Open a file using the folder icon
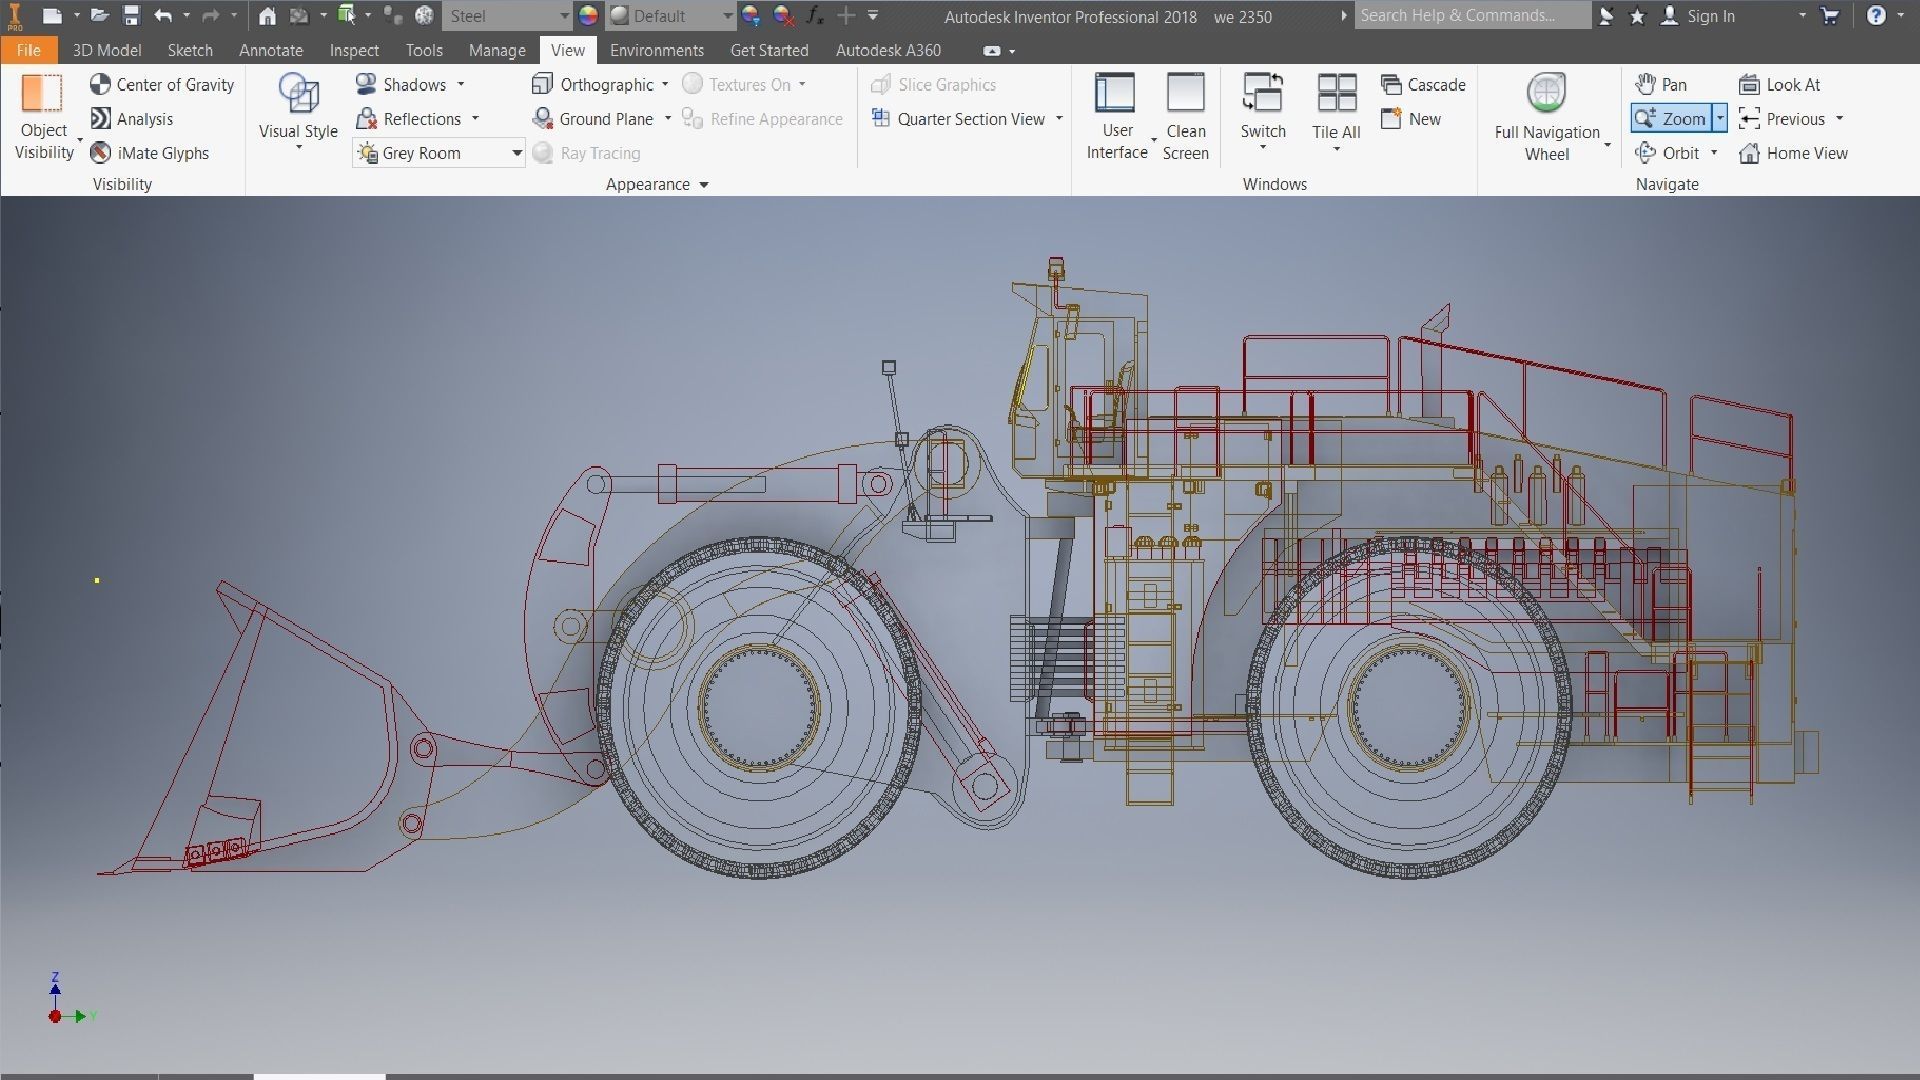Screen dimensions: 1920x1080 [x=99, y=16]
